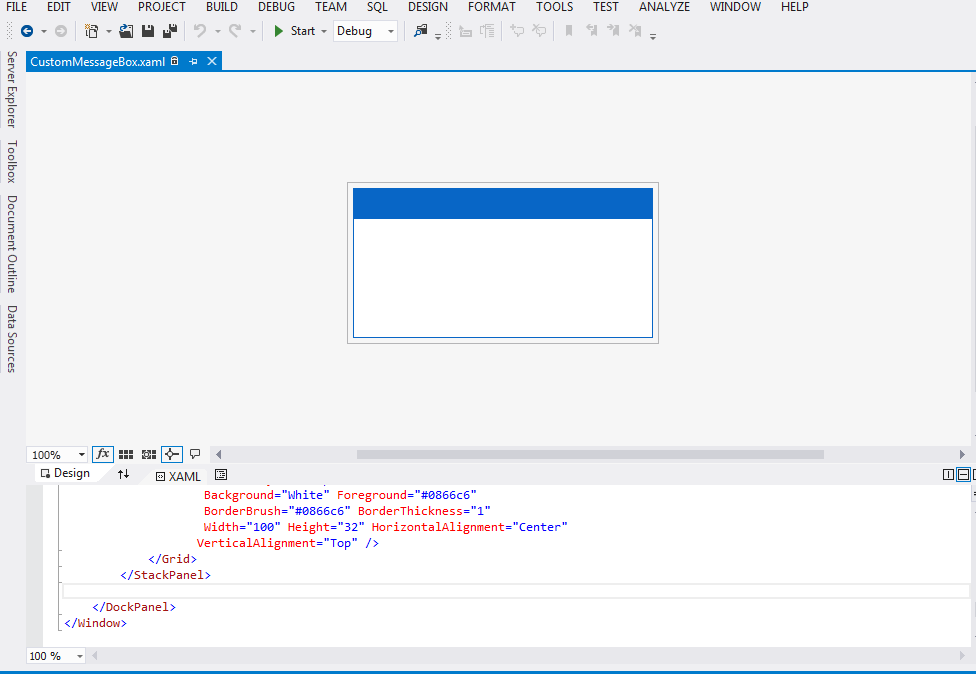Viewport: 976px width, 674px height.
Task: Click the Open File icon
Action: (x=125, y=31)
